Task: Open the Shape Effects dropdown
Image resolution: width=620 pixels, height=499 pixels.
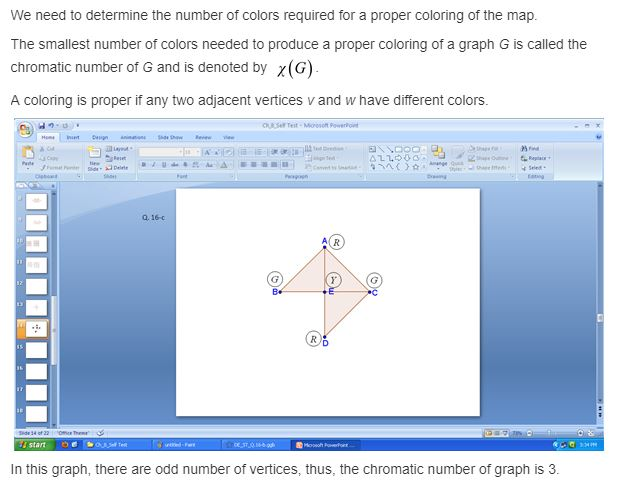Action: point(489,168)
